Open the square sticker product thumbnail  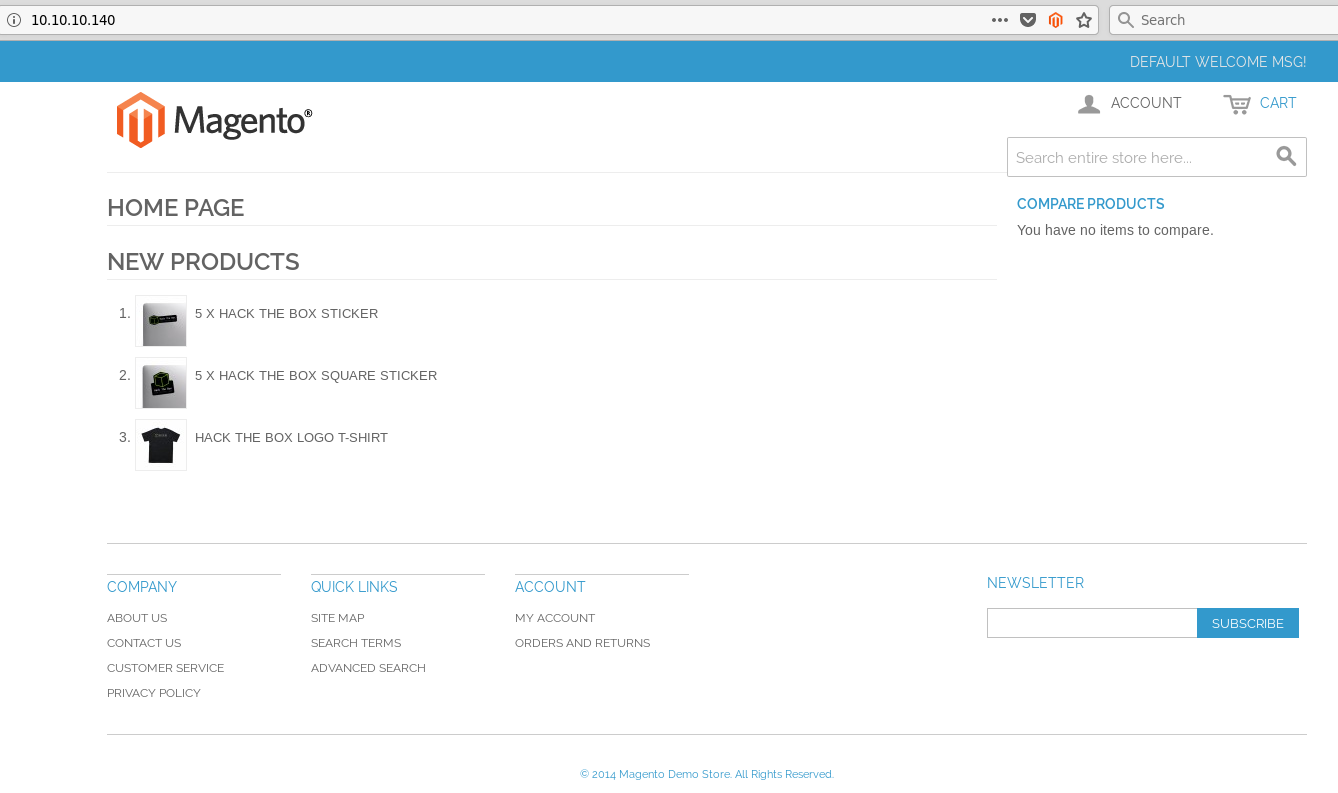[161, 383]
